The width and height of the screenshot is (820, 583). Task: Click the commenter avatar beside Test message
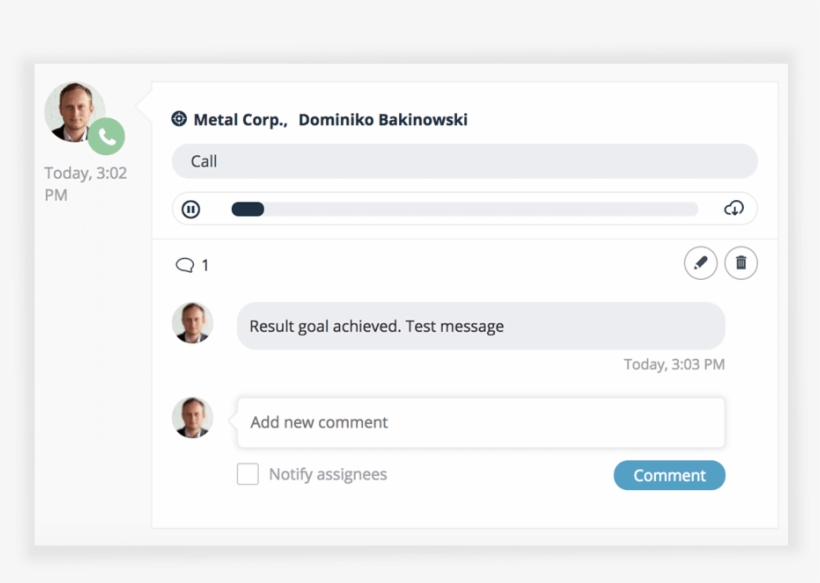pos(193,324)
